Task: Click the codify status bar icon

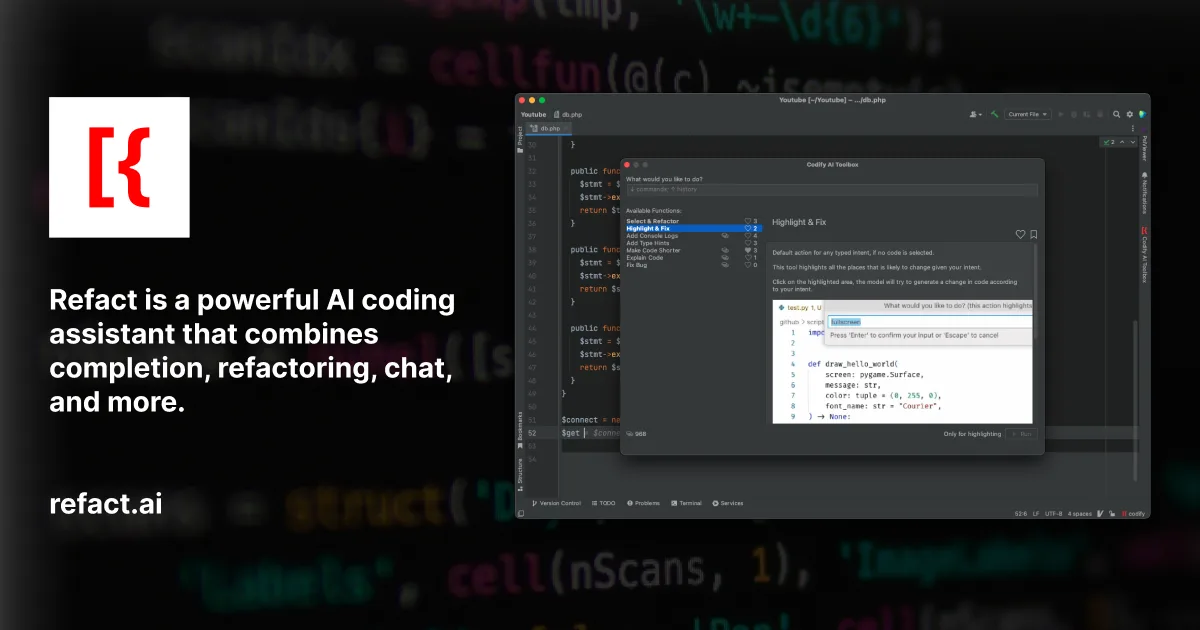Action: (1134, 514)
